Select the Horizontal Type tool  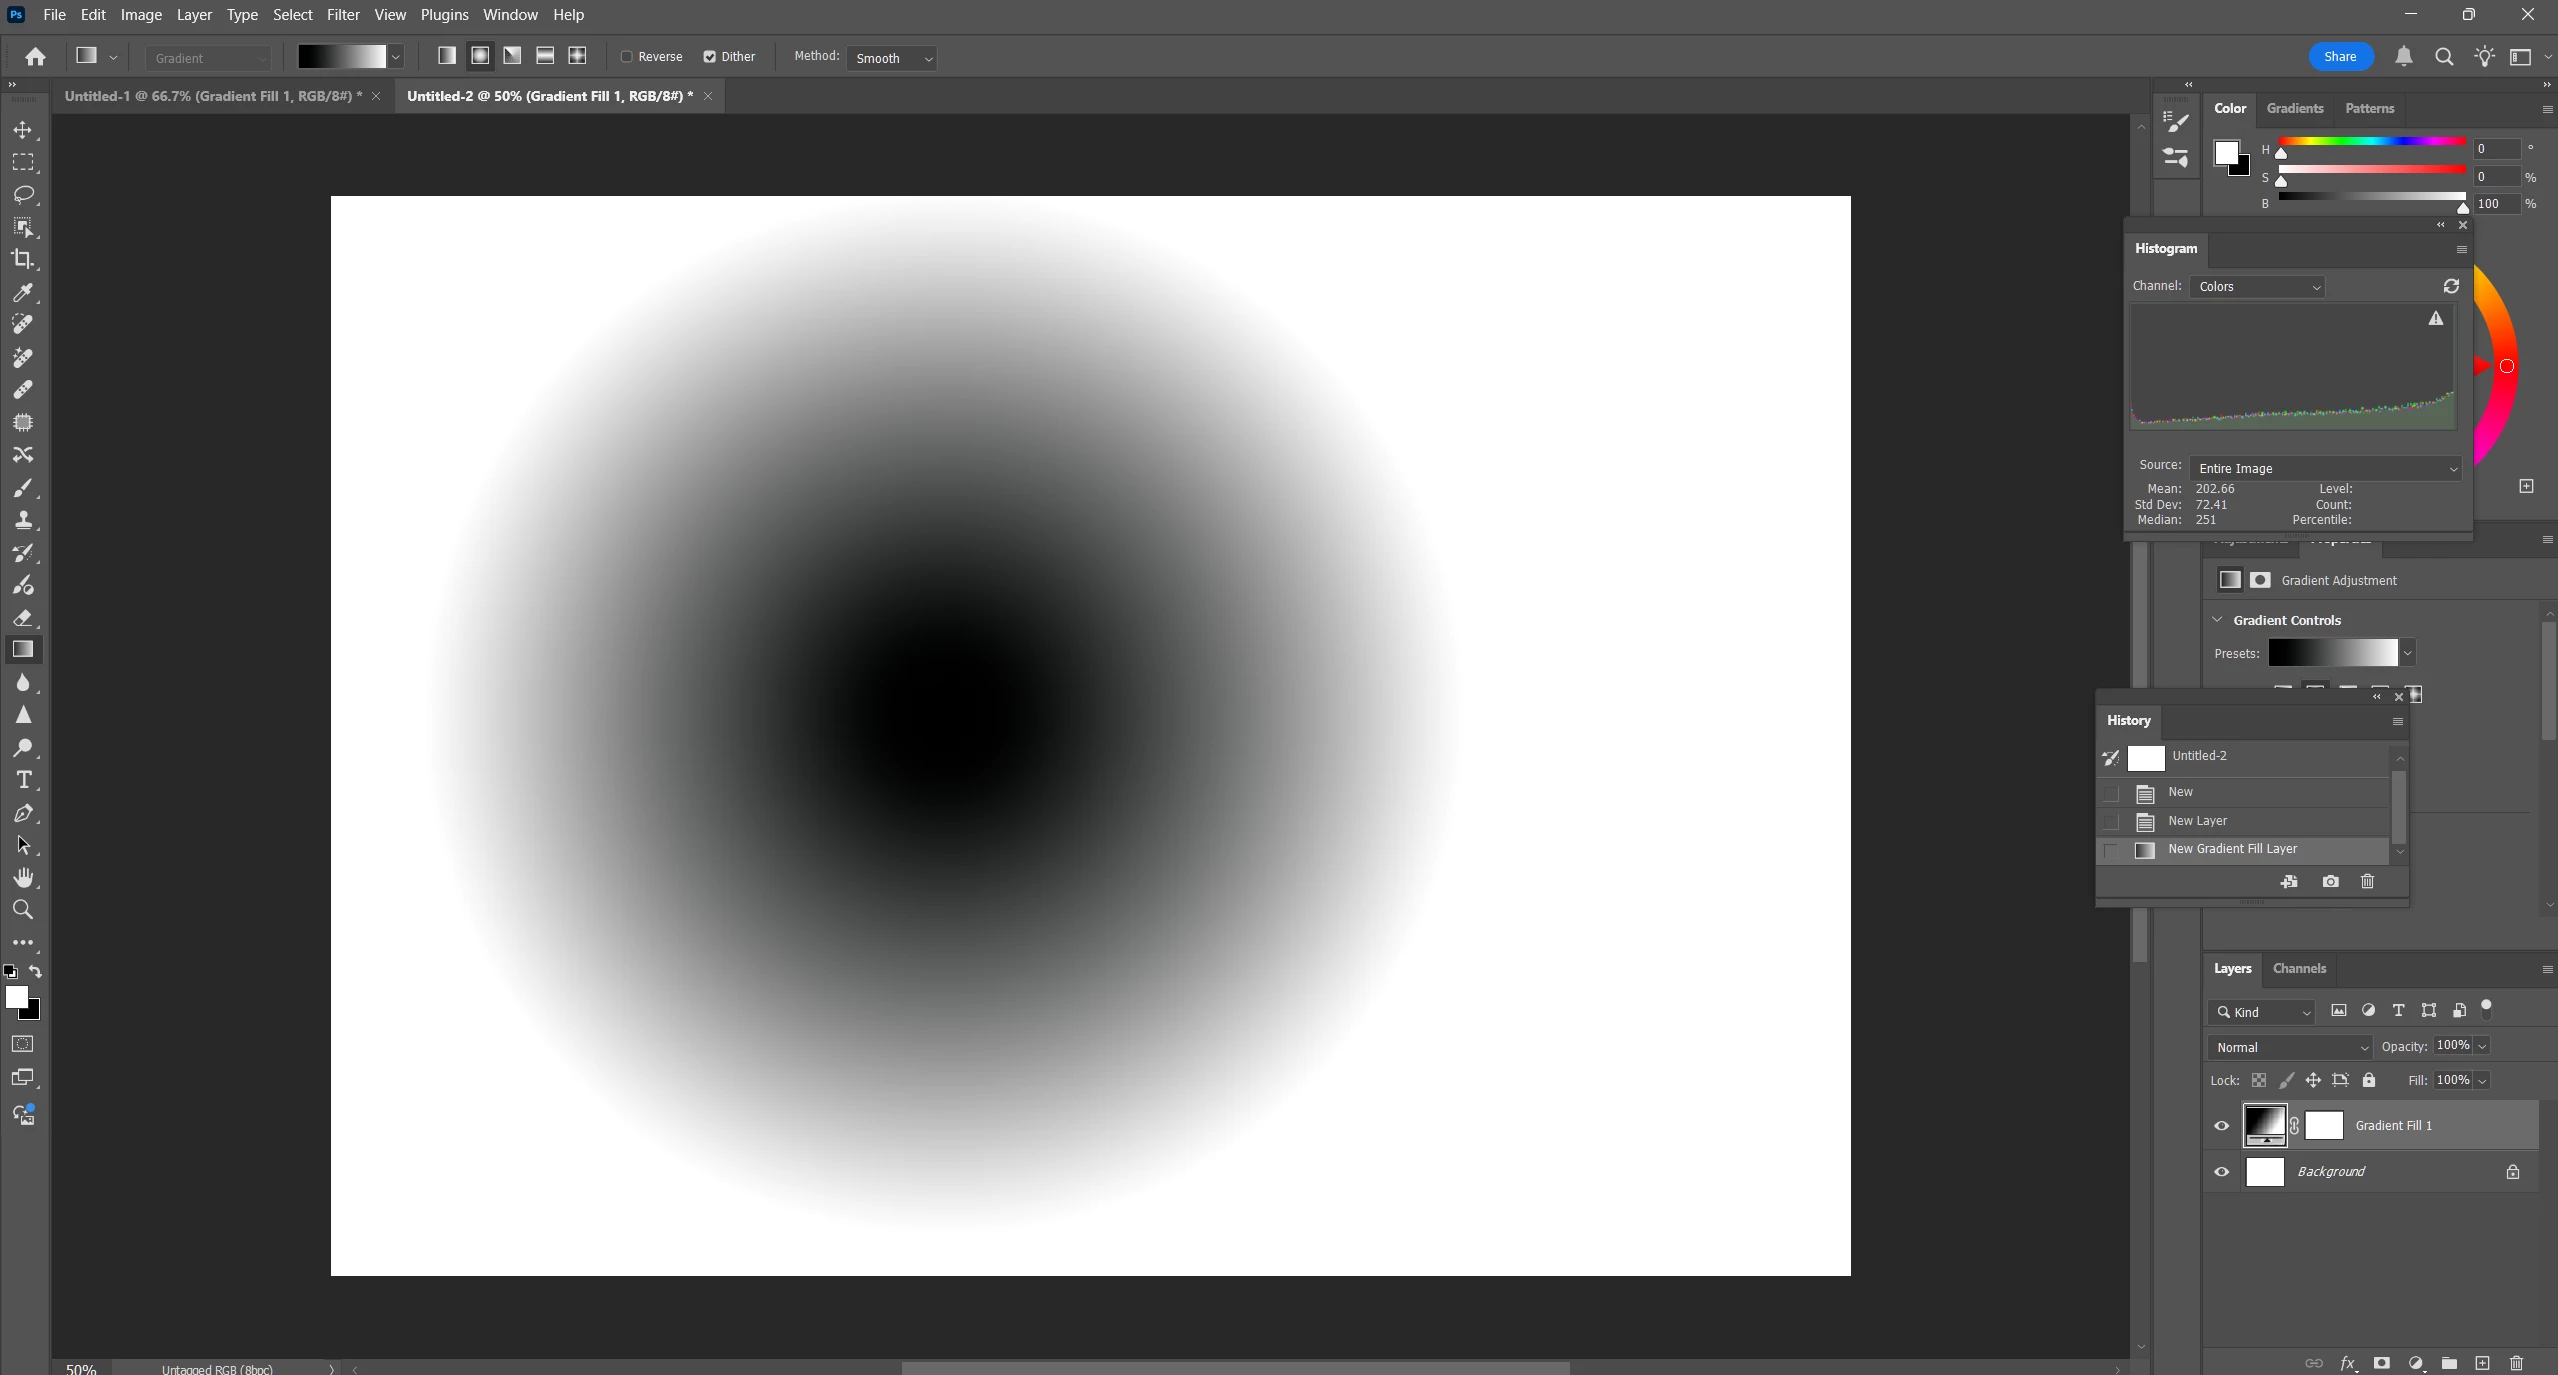pos(23,780)
